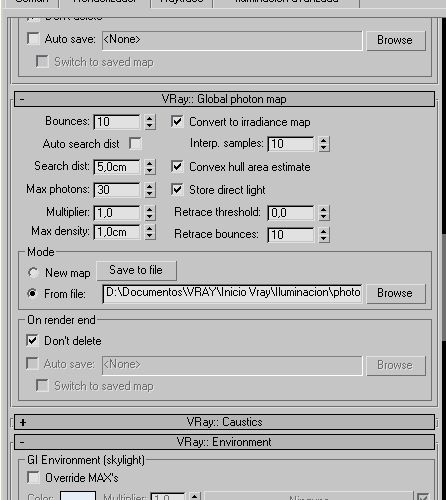The width and height of the screenshot is (446, 500).
Task: Browse for the photon map file
Action: click(396, 293)
